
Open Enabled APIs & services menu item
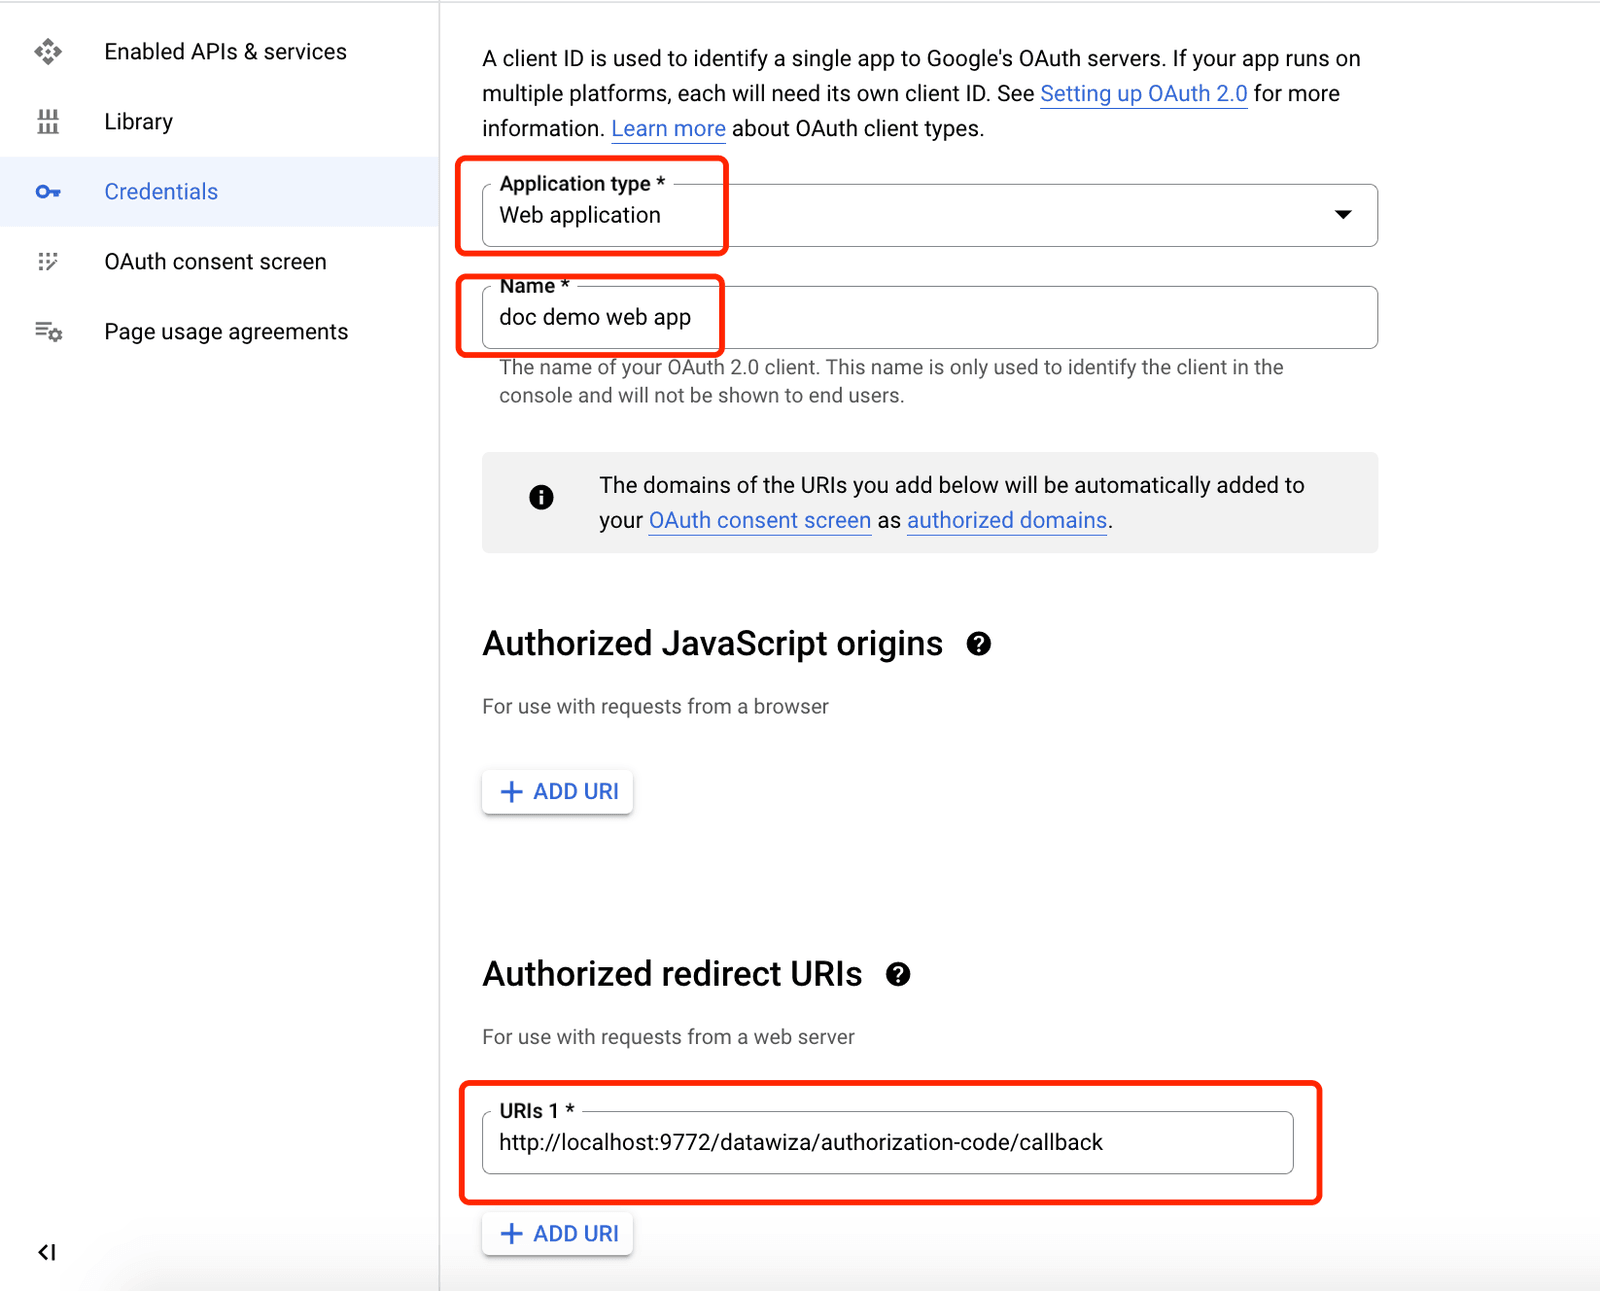220,52
